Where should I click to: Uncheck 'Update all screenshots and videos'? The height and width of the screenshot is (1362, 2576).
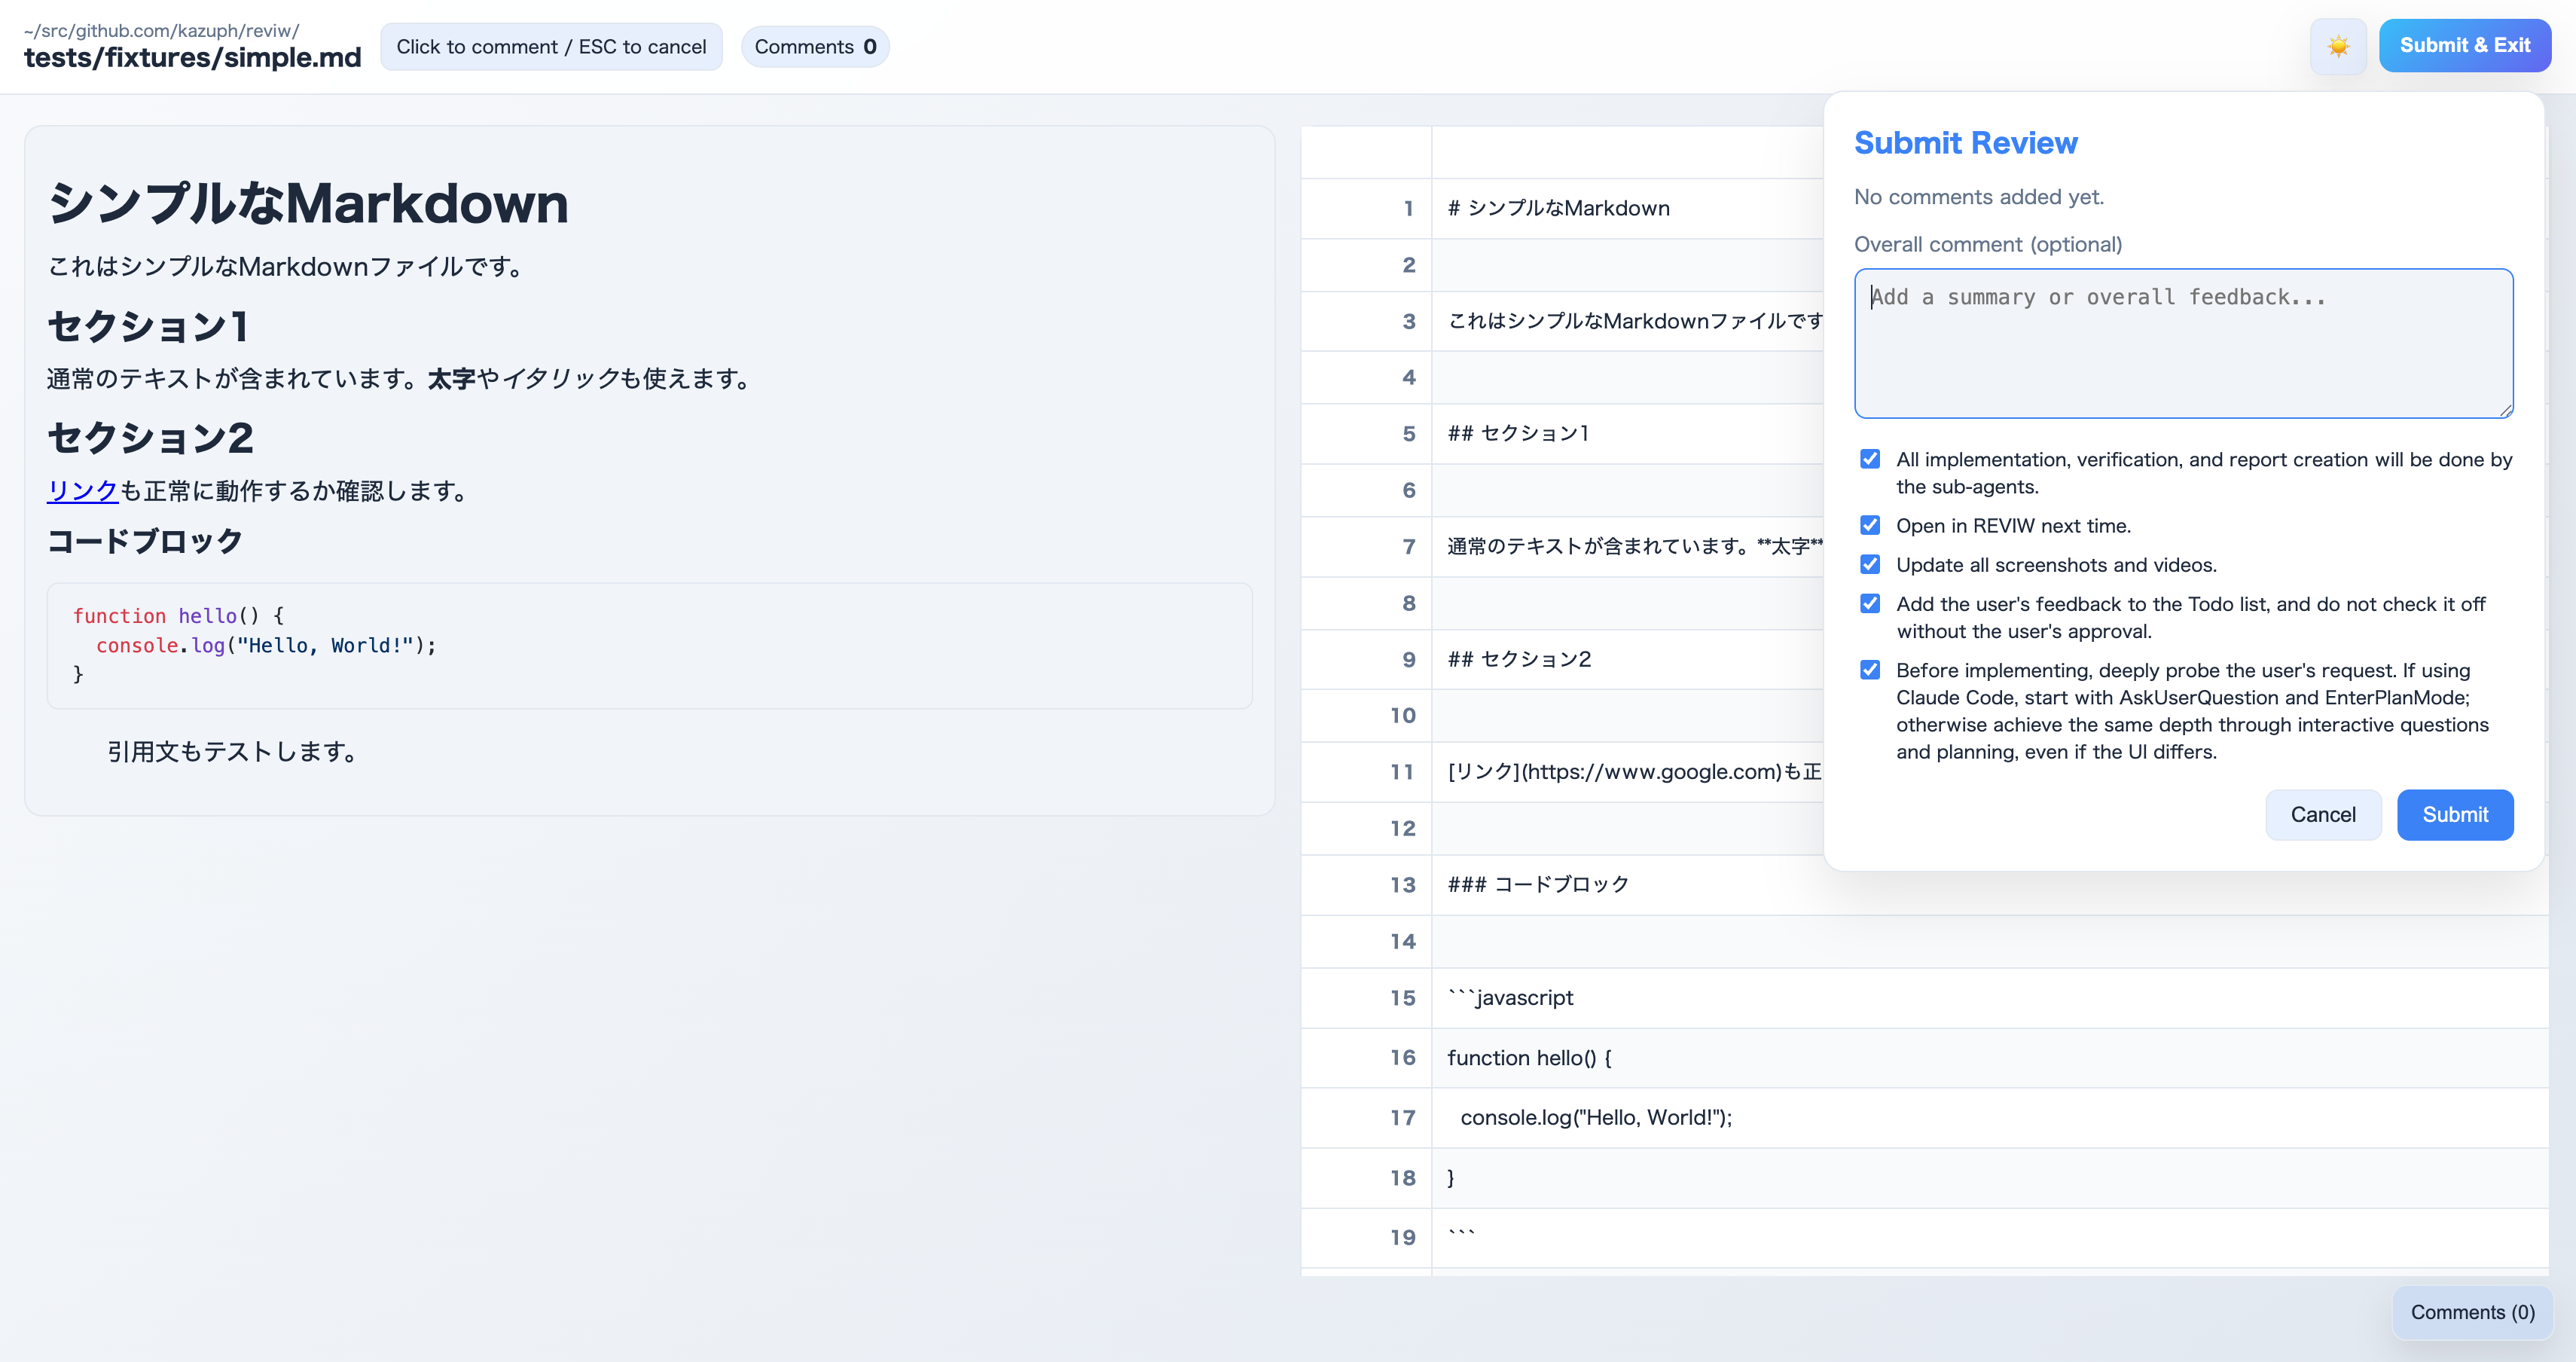click(x=1869, y=565)
